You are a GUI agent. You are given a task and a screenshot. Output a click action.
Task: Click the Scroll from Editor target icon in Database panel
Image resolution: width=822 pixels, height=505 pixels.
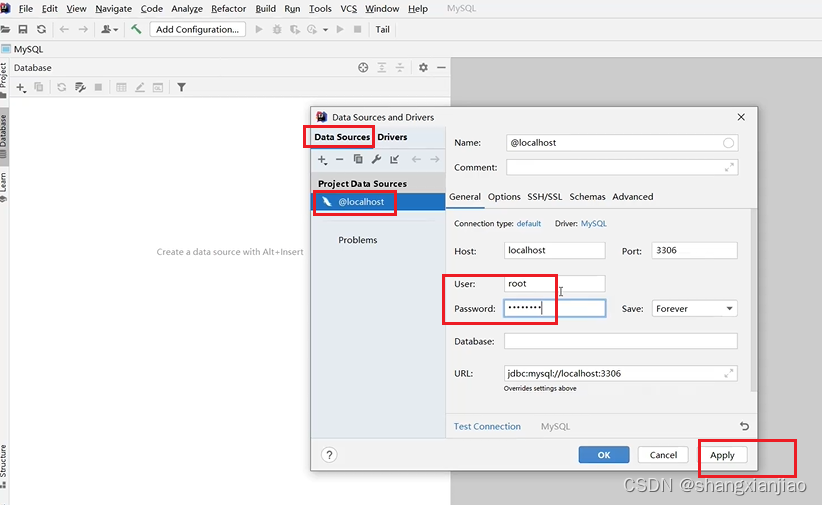tap(363, 68)
